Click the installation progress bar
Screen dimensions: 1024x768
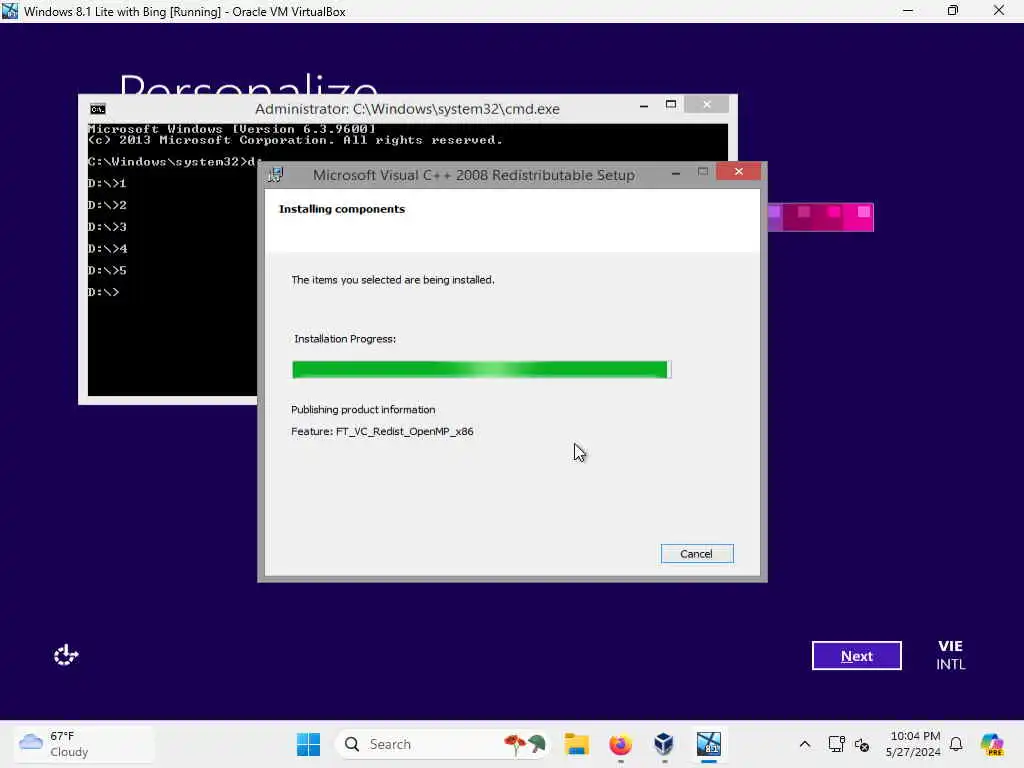tap(481, 370)
